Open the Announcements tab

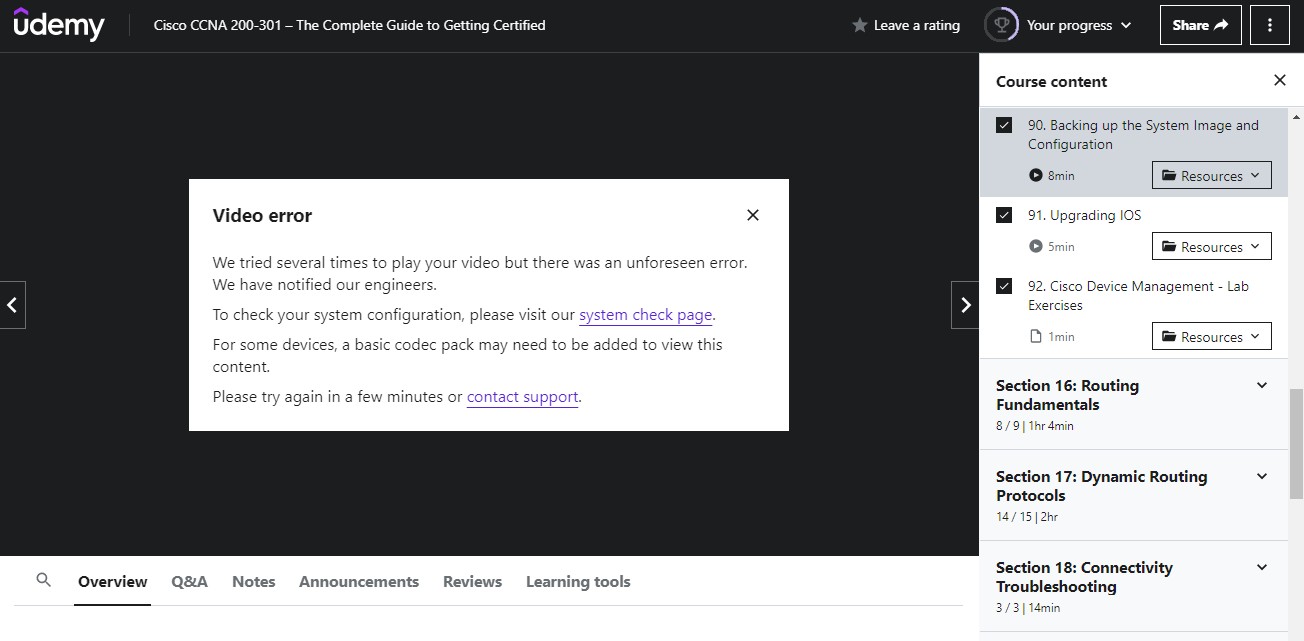coord(359,581)
